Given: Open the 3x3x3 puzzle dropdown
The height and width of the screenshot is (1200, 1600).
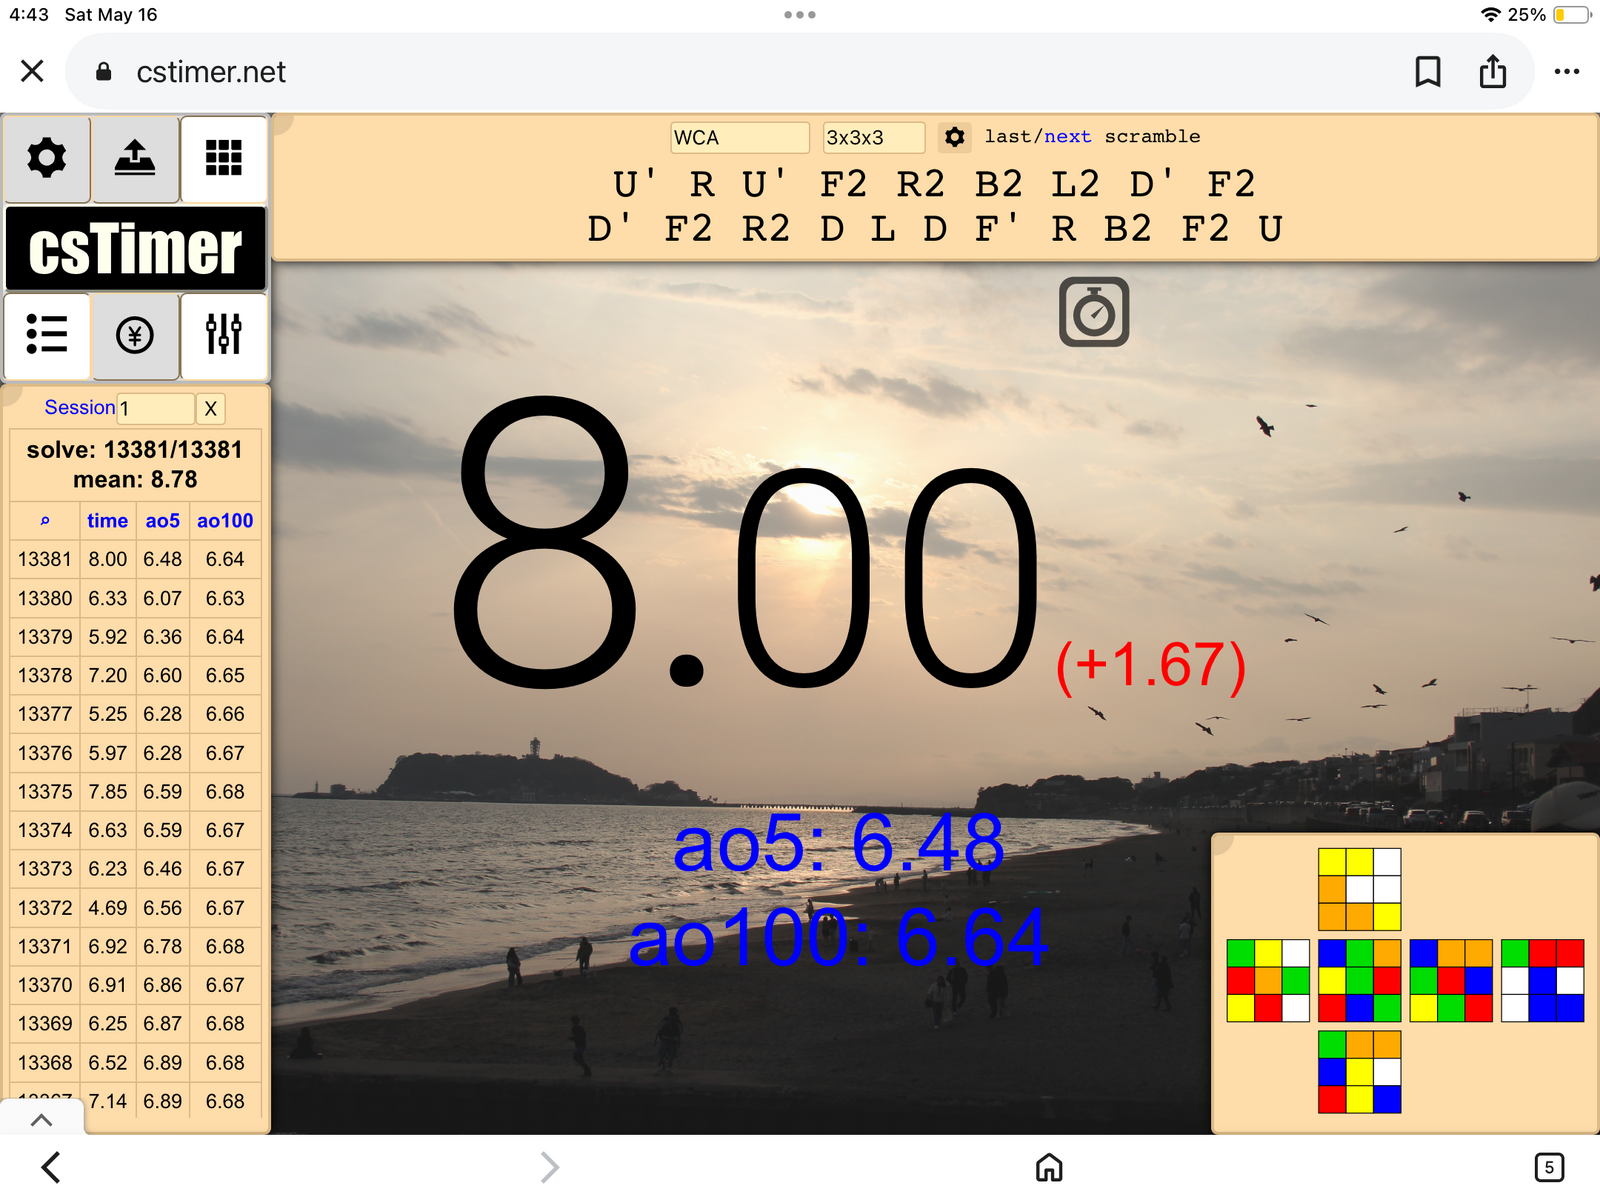Looking at the screenshot, I should (x=874, y=137).
